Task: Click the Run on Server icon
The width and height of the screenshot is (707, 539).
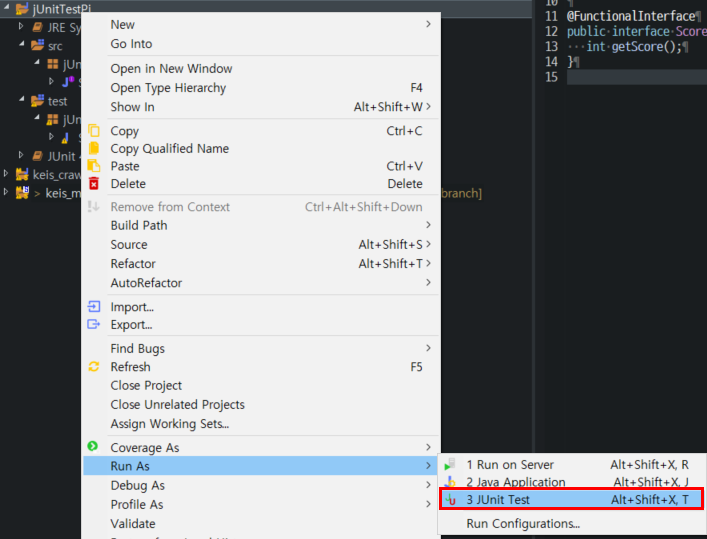Action: (451, 465)
